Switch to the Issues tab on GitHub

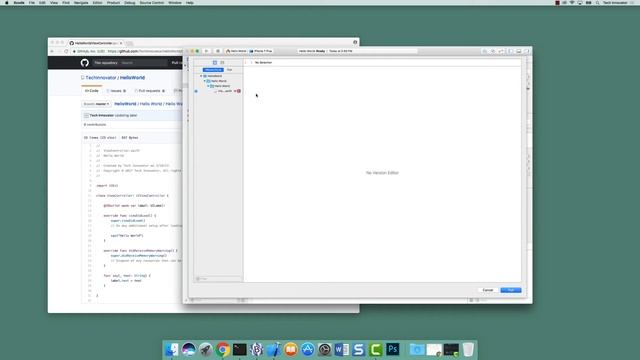[116, 91]
